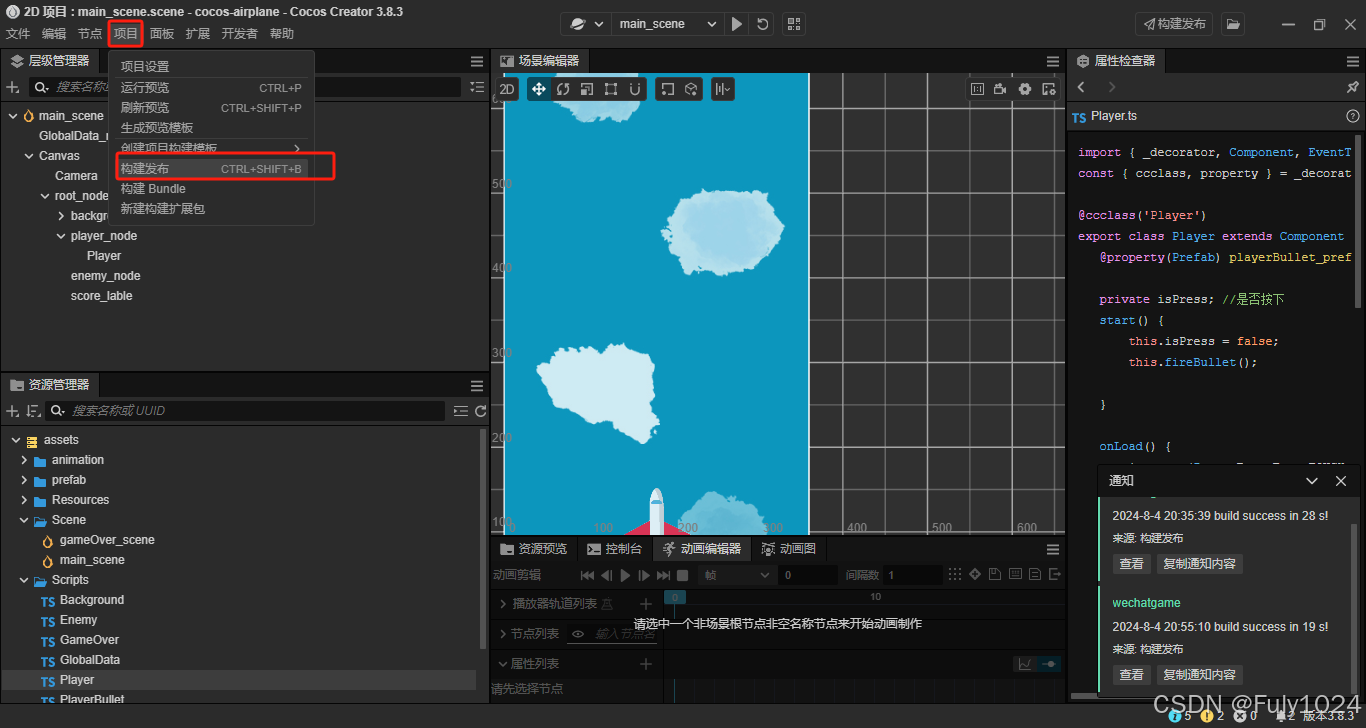Expand the animation folder in assets
Screen dimensions: 1366x728
click(25, 460)
